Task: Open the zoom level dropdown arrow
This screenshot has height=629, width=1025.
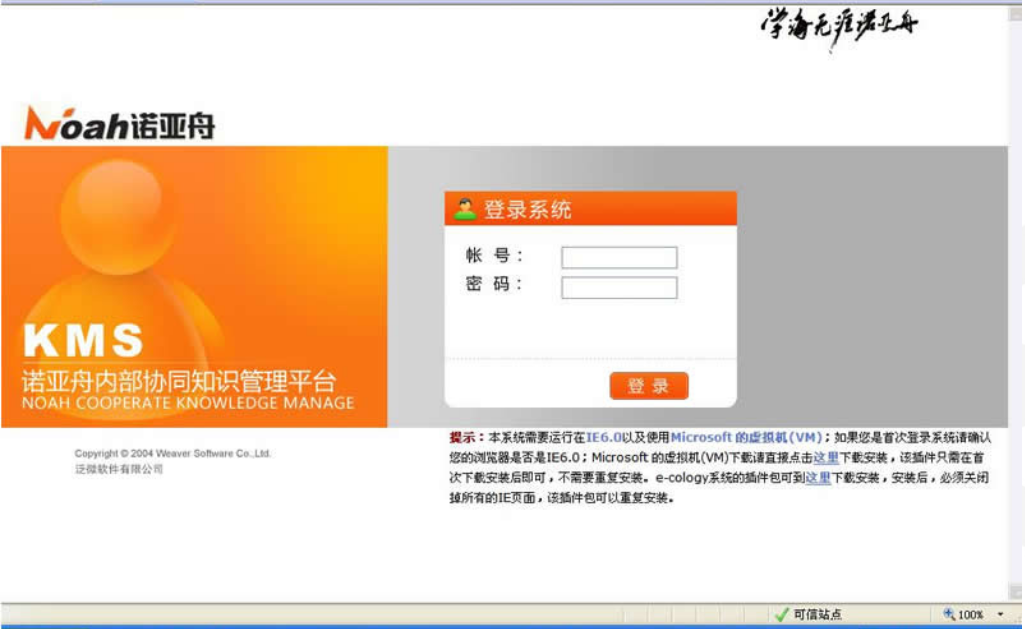Action: pos(1000,614)
